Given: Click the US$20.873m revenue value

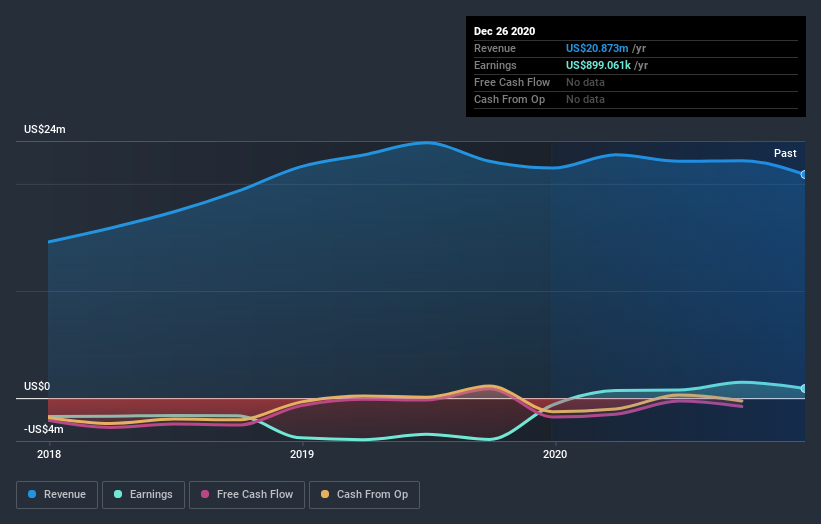Looking at the screenshot, I should pos(597,48).
